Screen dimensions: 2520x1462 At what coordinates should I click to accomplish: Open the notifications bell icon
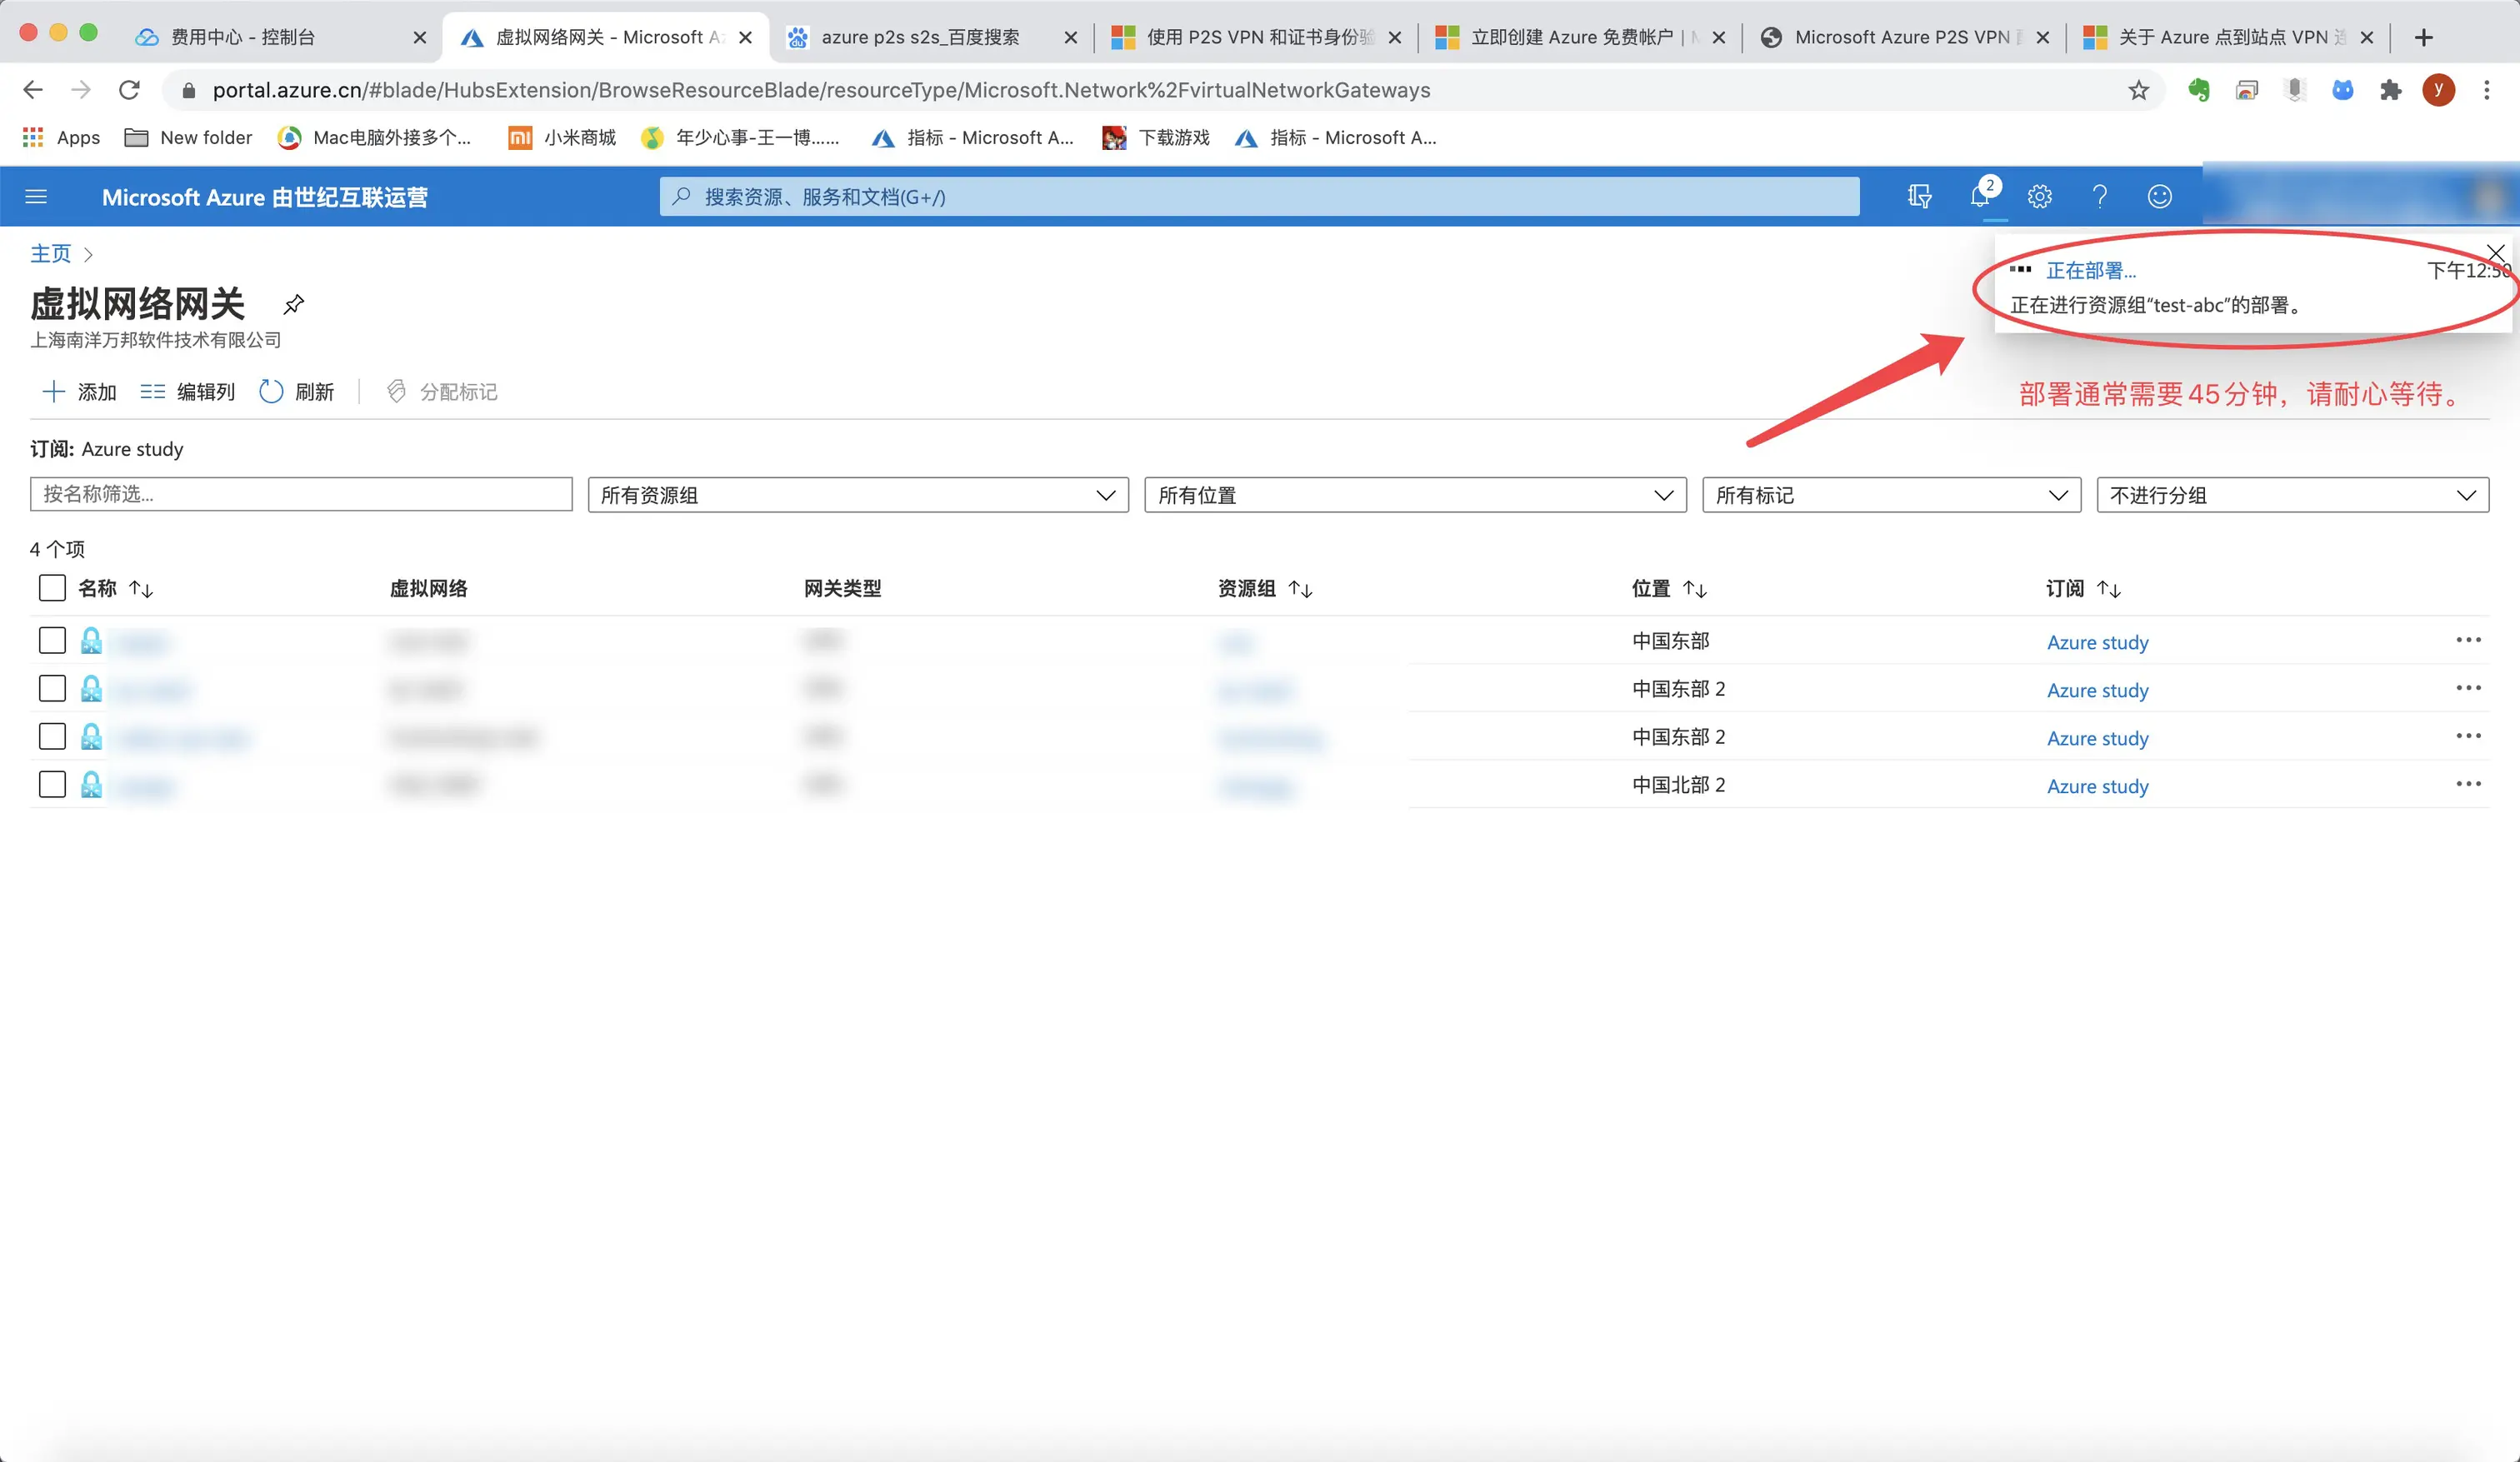click(x=1980, y=196)
